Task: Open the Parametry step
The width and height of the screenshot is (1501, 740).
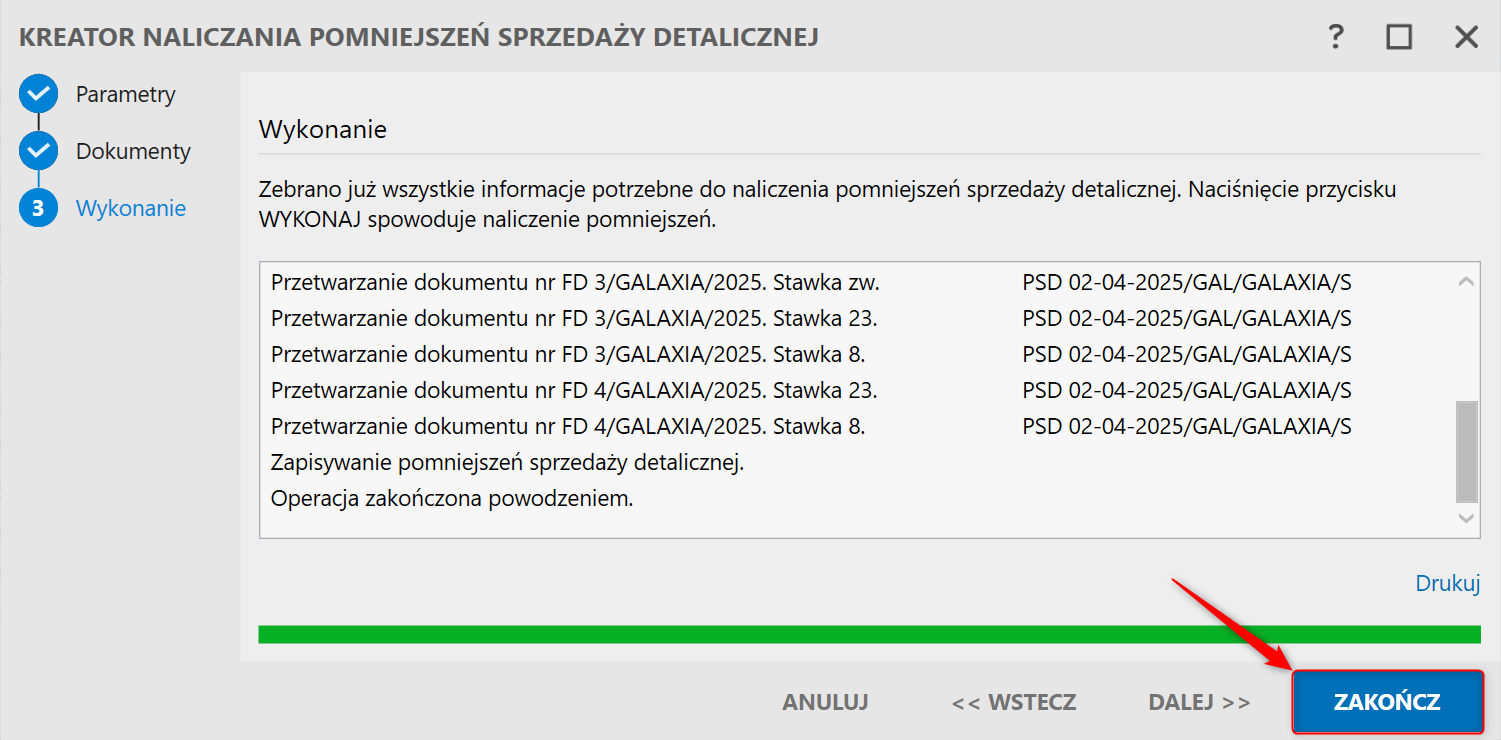Action: [x=126, y=95]
